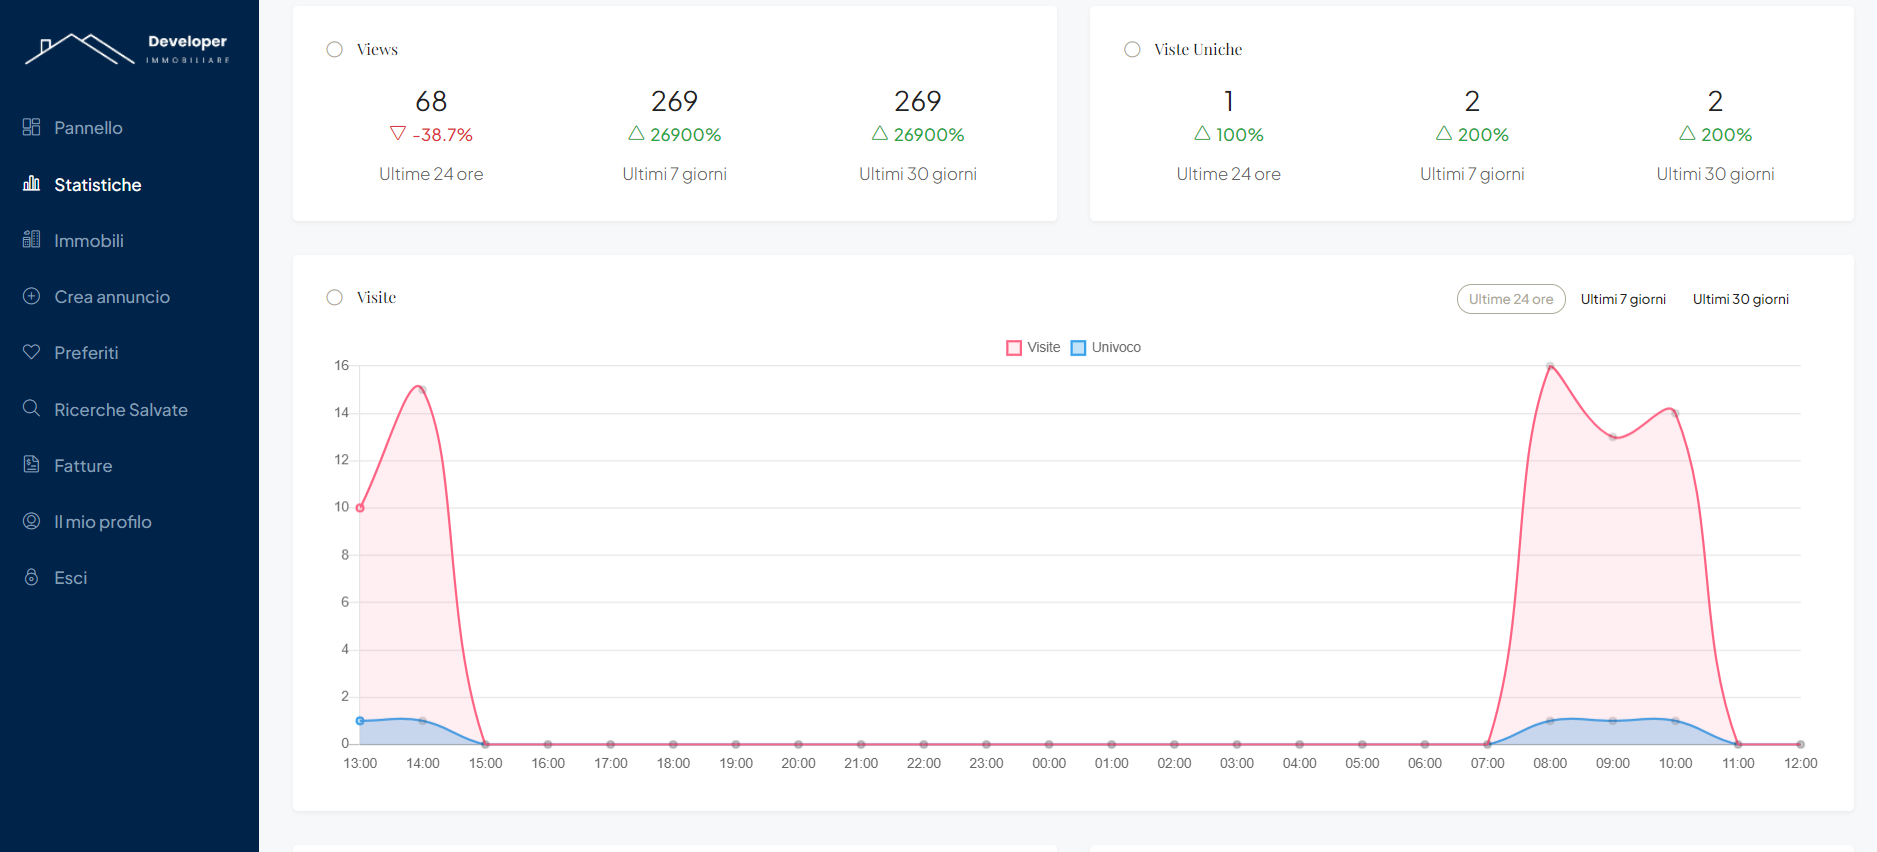Image resolution: width=1877 pixels, height=852 pixels.
Task: Toggle the Visite legend pink swatch
Action: coord(1014,348)
